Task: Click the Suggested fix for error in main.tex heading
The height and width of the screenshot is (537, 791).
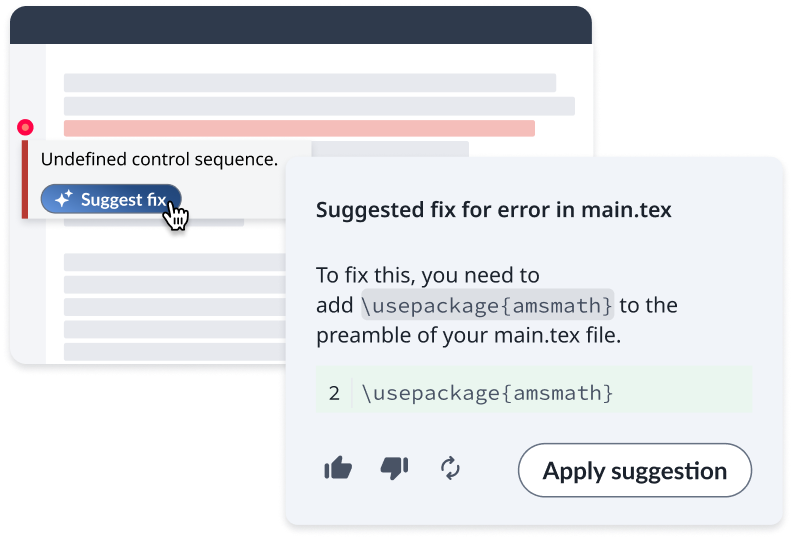Action: (x=493, y=210)
